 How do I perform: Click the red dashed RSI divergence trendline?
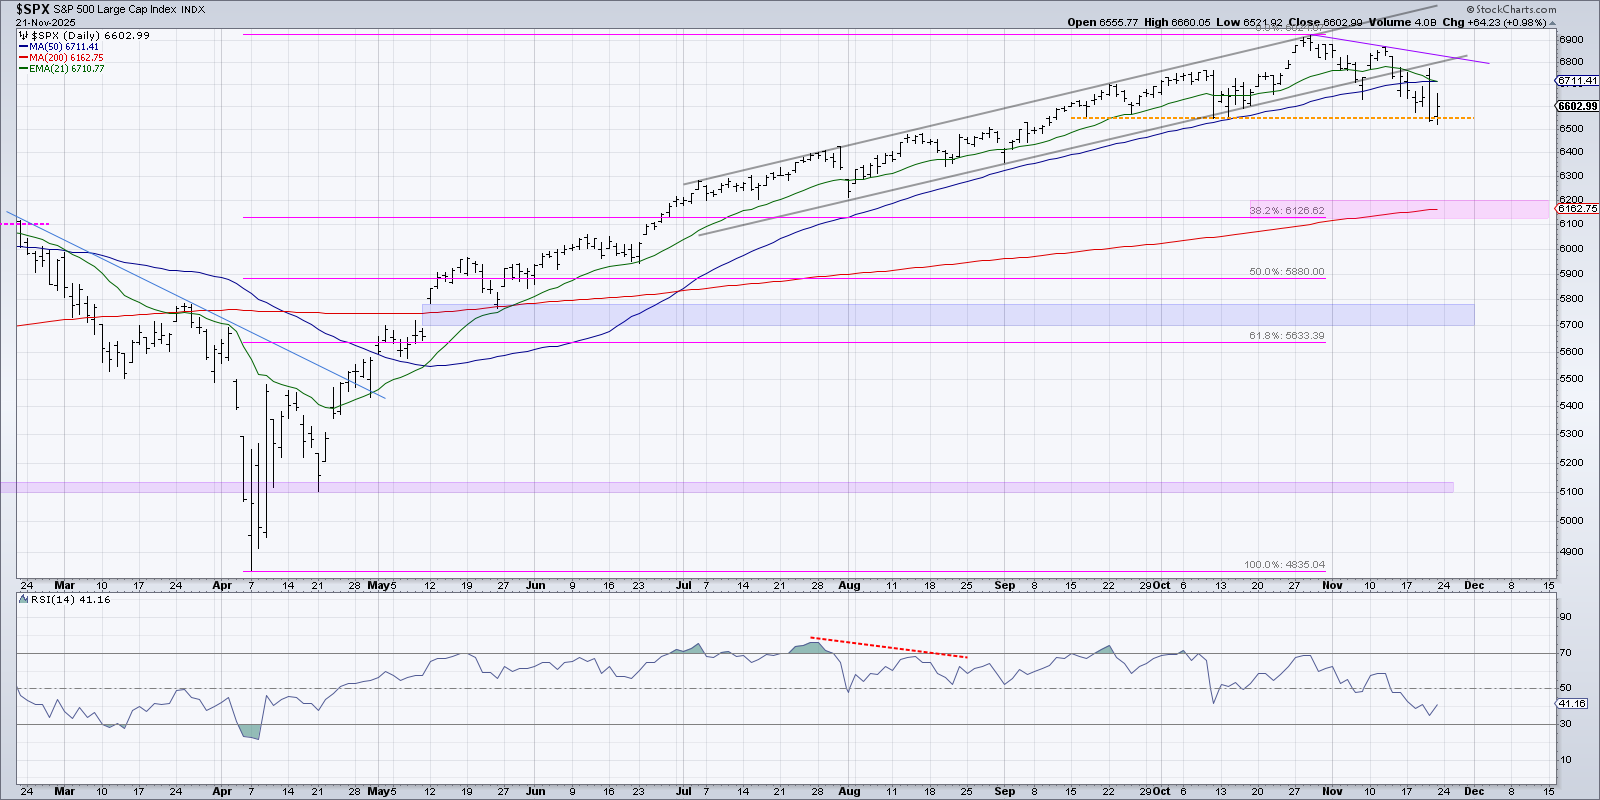(888, 647)
